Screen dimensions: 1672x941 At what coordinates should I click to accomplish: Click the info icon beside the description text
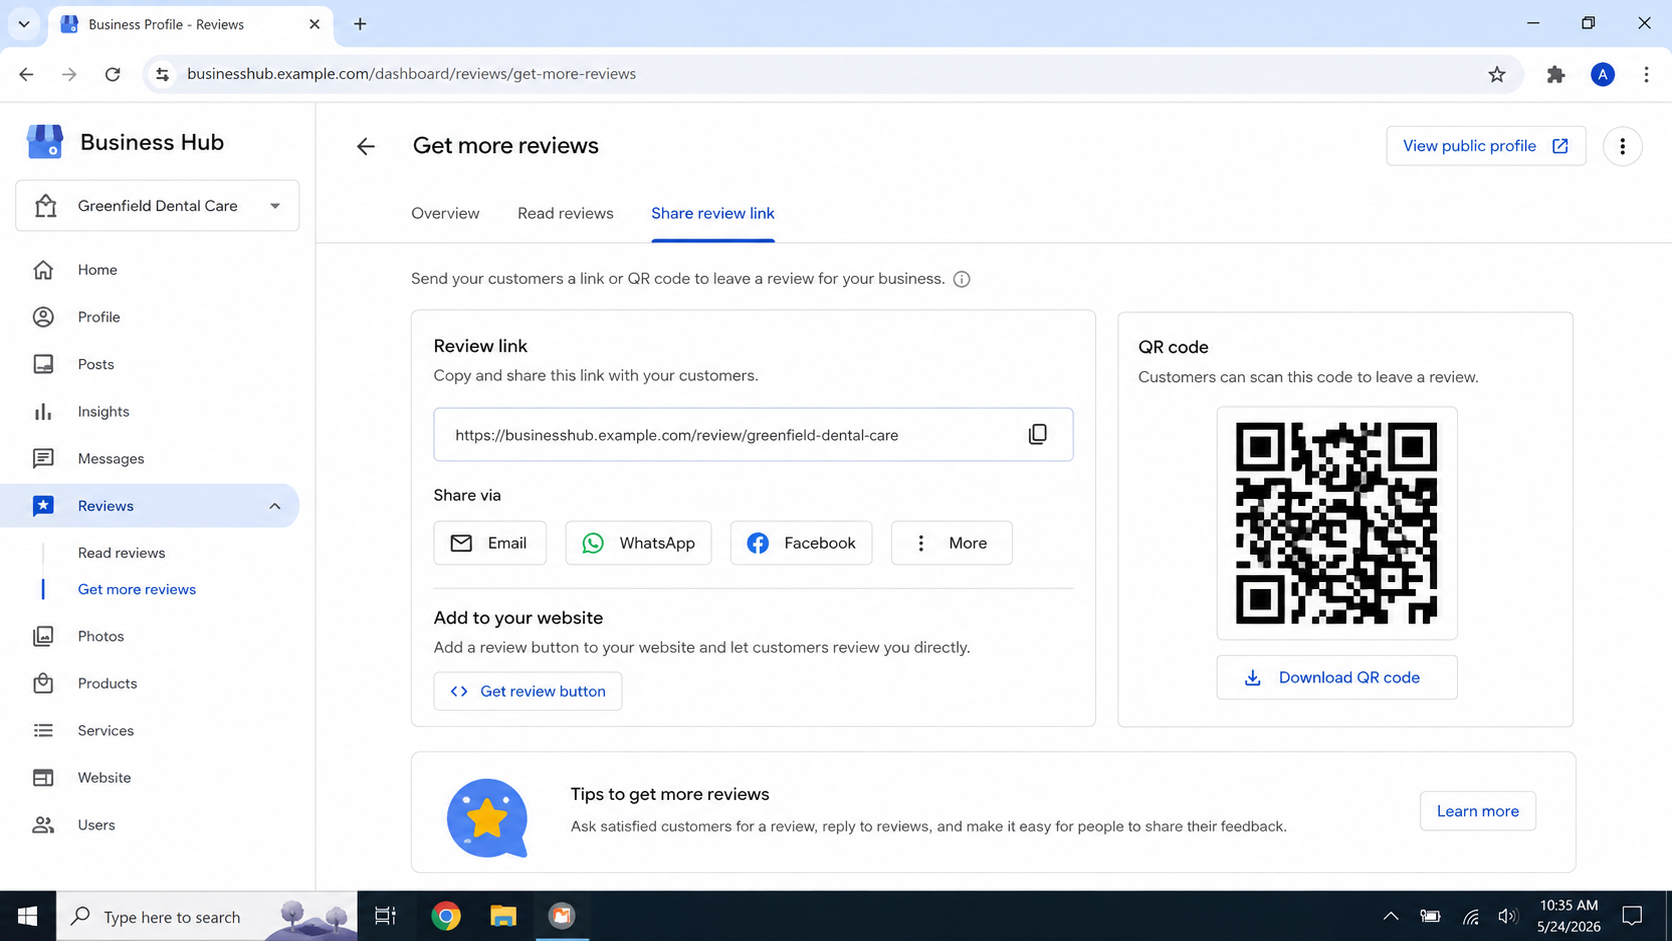click(x=961, y=279)
